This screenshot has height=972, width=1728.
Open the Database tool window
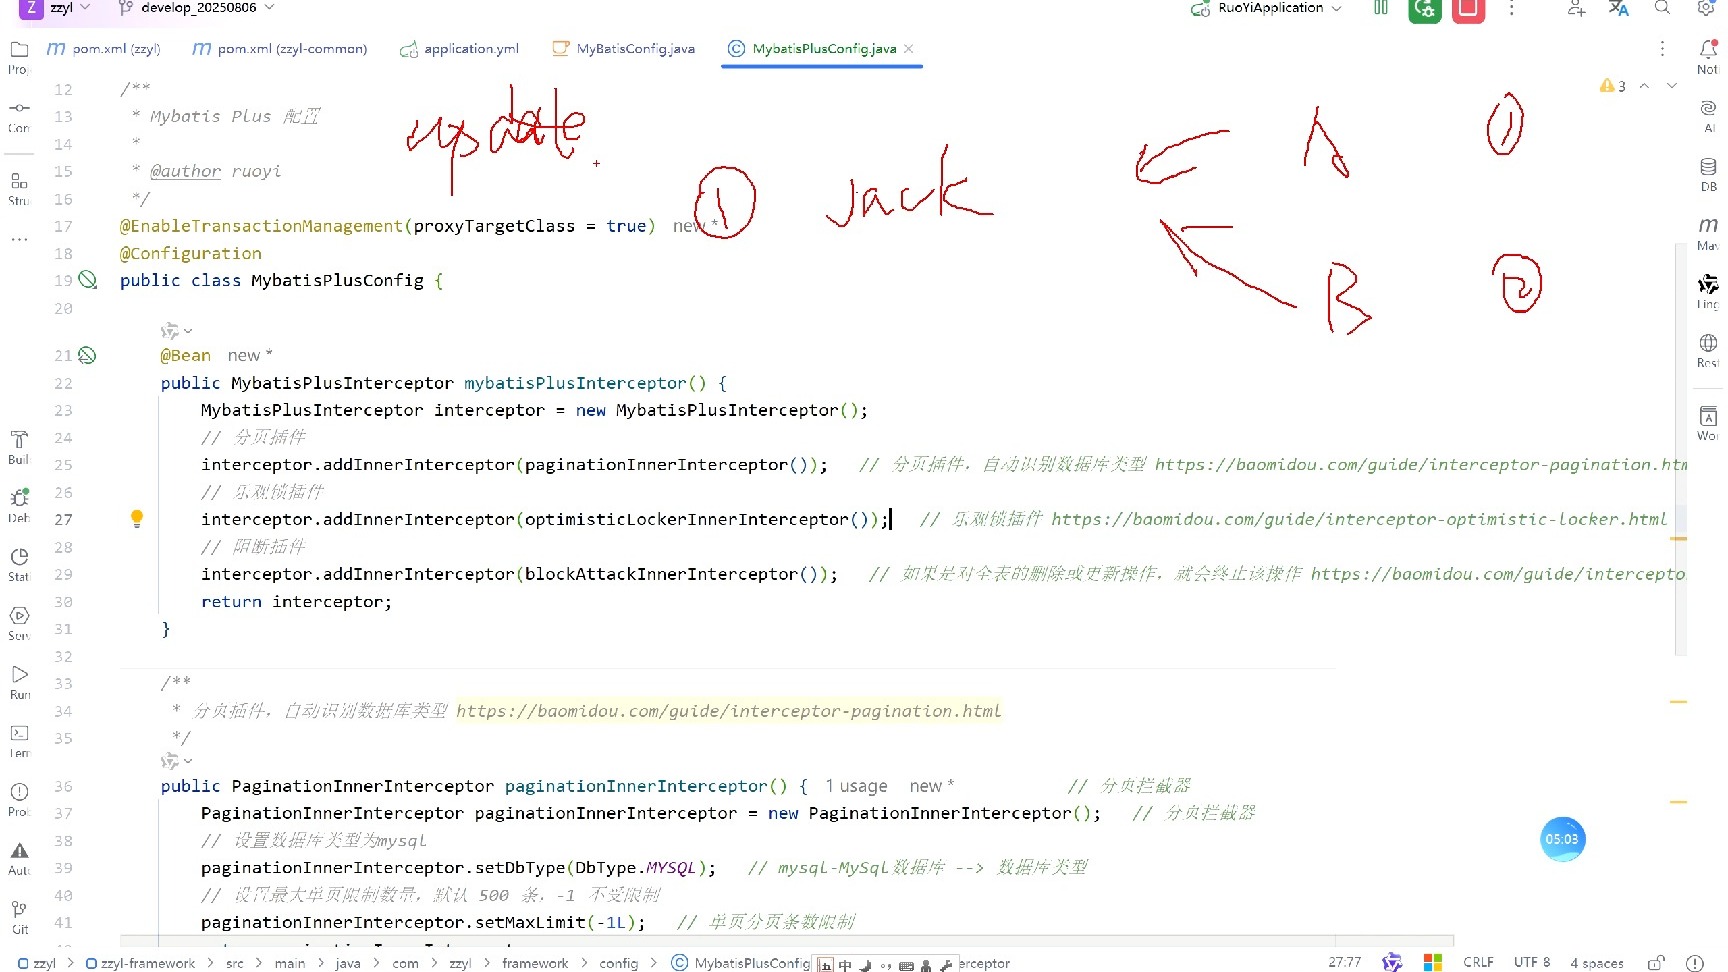(x=1708, y=167)
